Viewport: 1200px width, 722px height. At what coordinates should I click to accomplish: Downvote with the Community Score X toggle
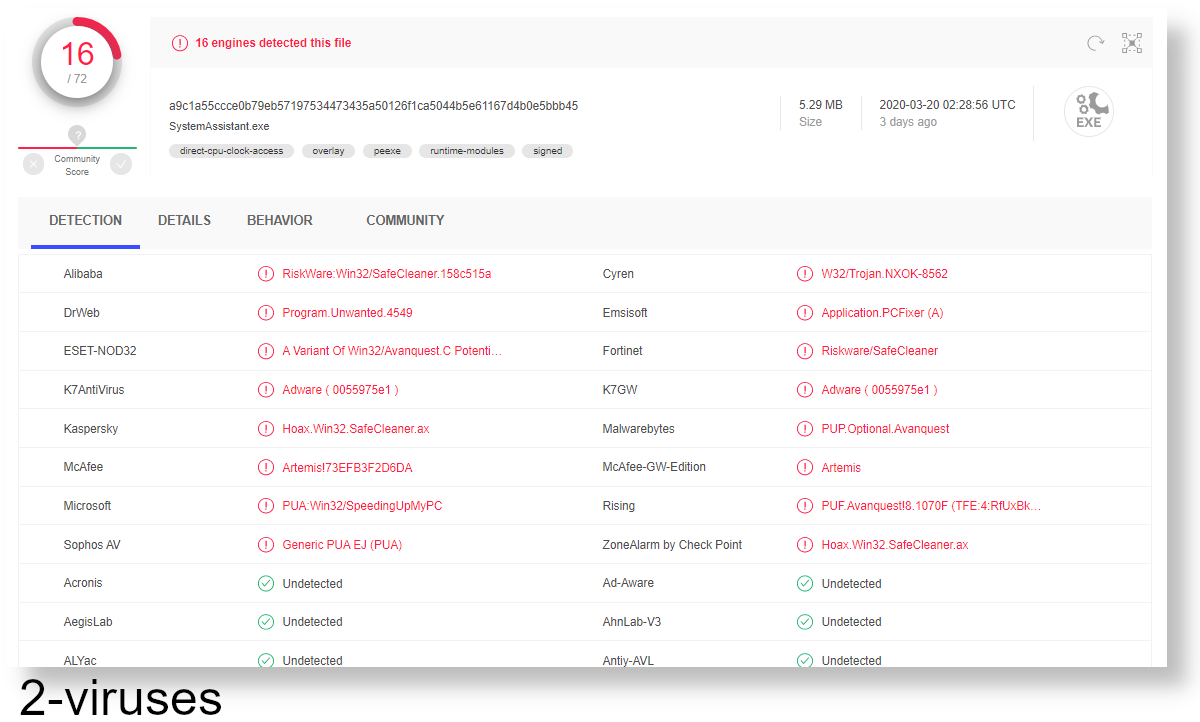[32, 163]
